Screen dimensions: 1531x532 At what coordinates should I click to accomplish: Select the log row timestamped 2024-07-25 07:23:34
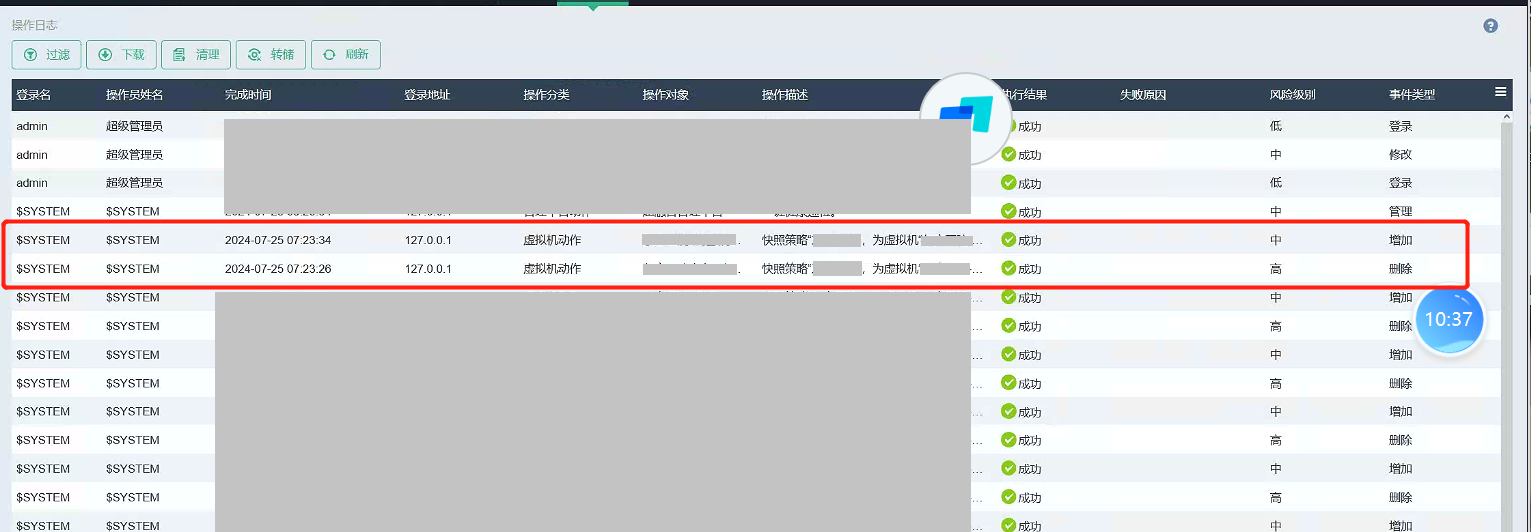[278, 240]
